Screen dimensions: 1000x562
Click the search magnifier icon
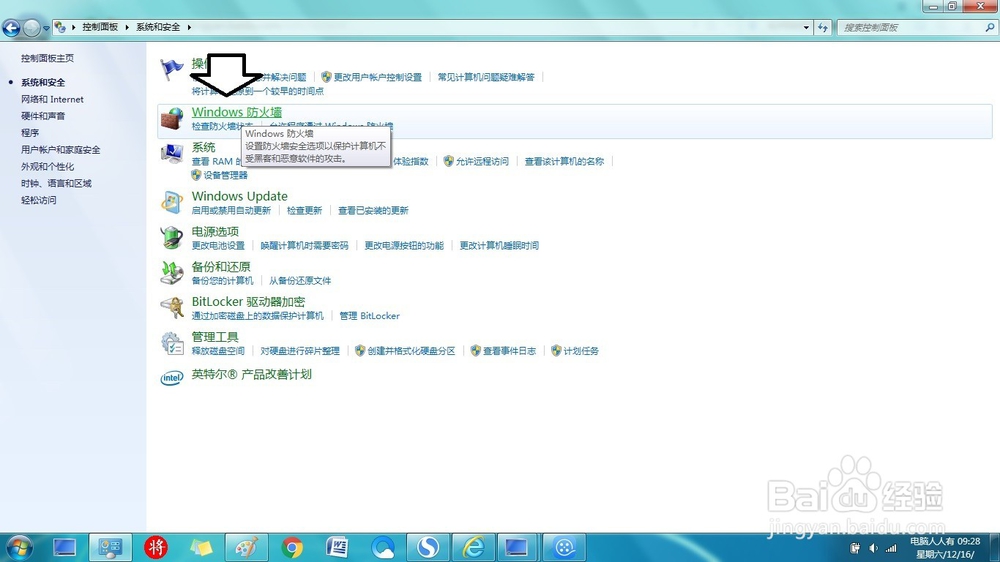[989, 27]
